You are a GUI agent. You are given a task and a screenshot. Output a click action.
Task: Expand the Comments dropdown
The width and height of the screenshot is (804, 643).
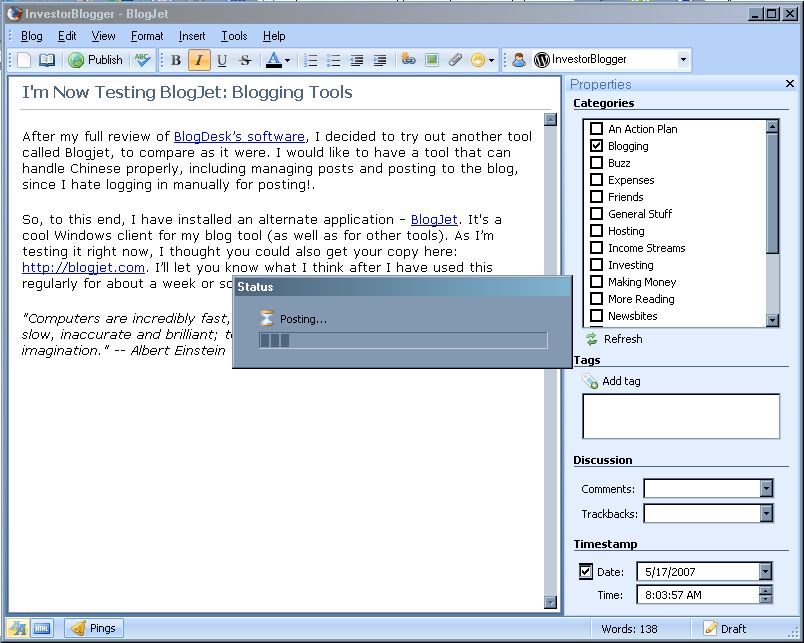(x=766, y=488)
